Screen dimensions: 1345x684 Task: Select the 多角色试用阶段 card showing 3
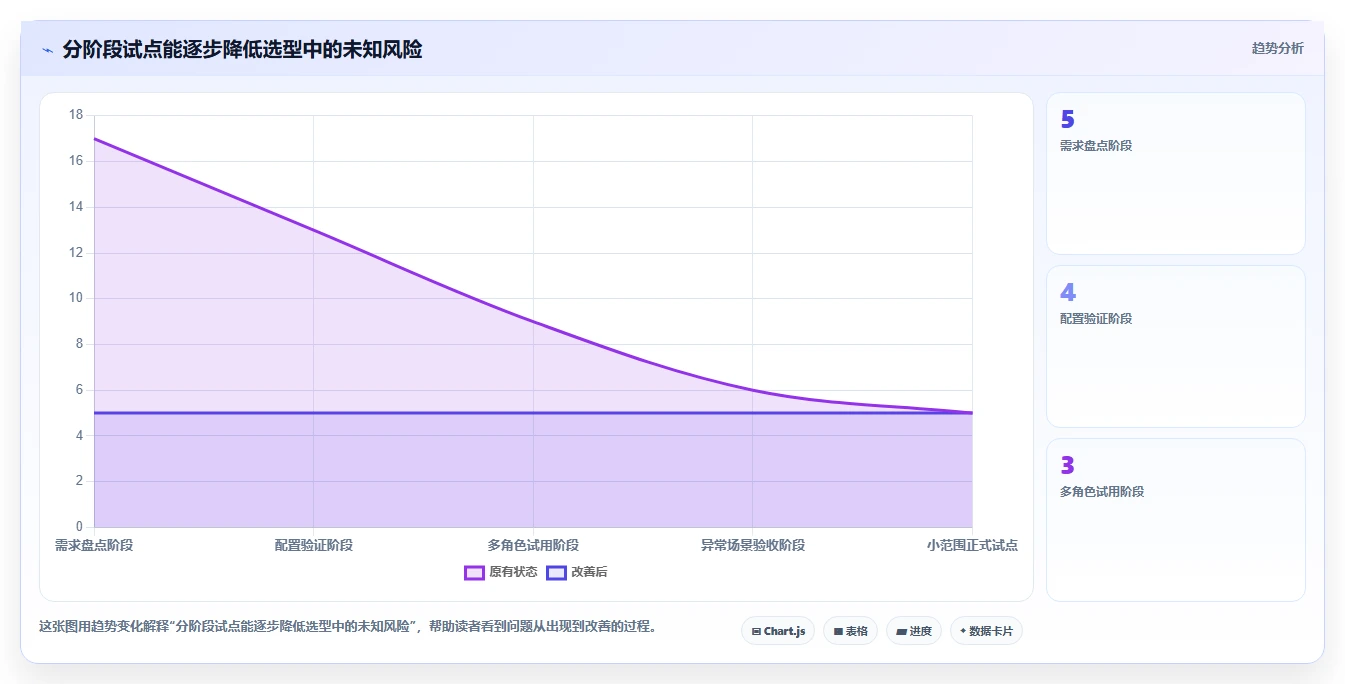(x=1176, y=520)
